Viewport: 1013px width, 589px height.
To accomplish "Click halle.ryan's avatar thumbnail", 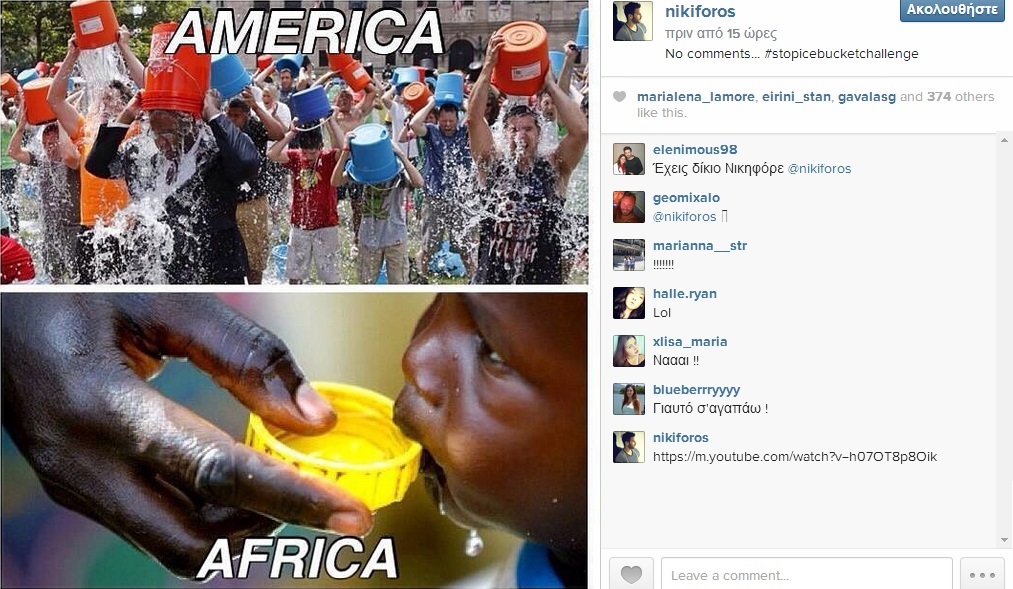I will coord(629,304).
